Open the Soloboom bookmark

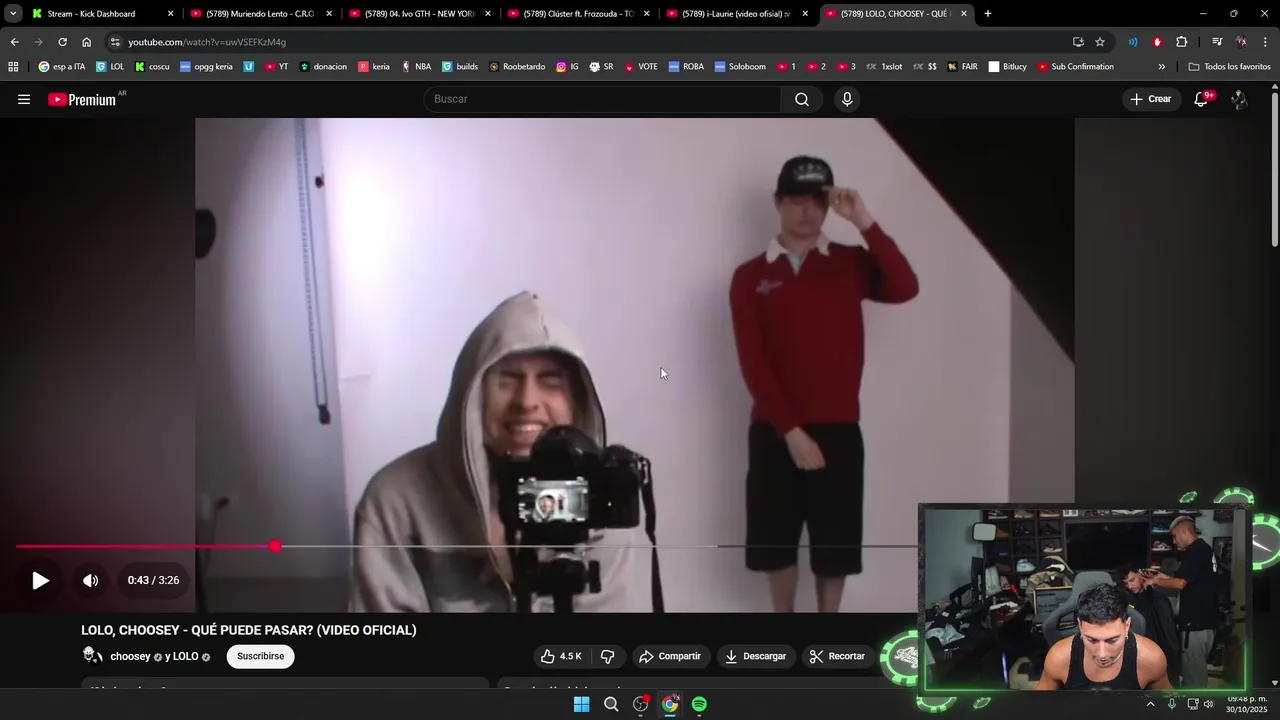click(x=740, y=67)
